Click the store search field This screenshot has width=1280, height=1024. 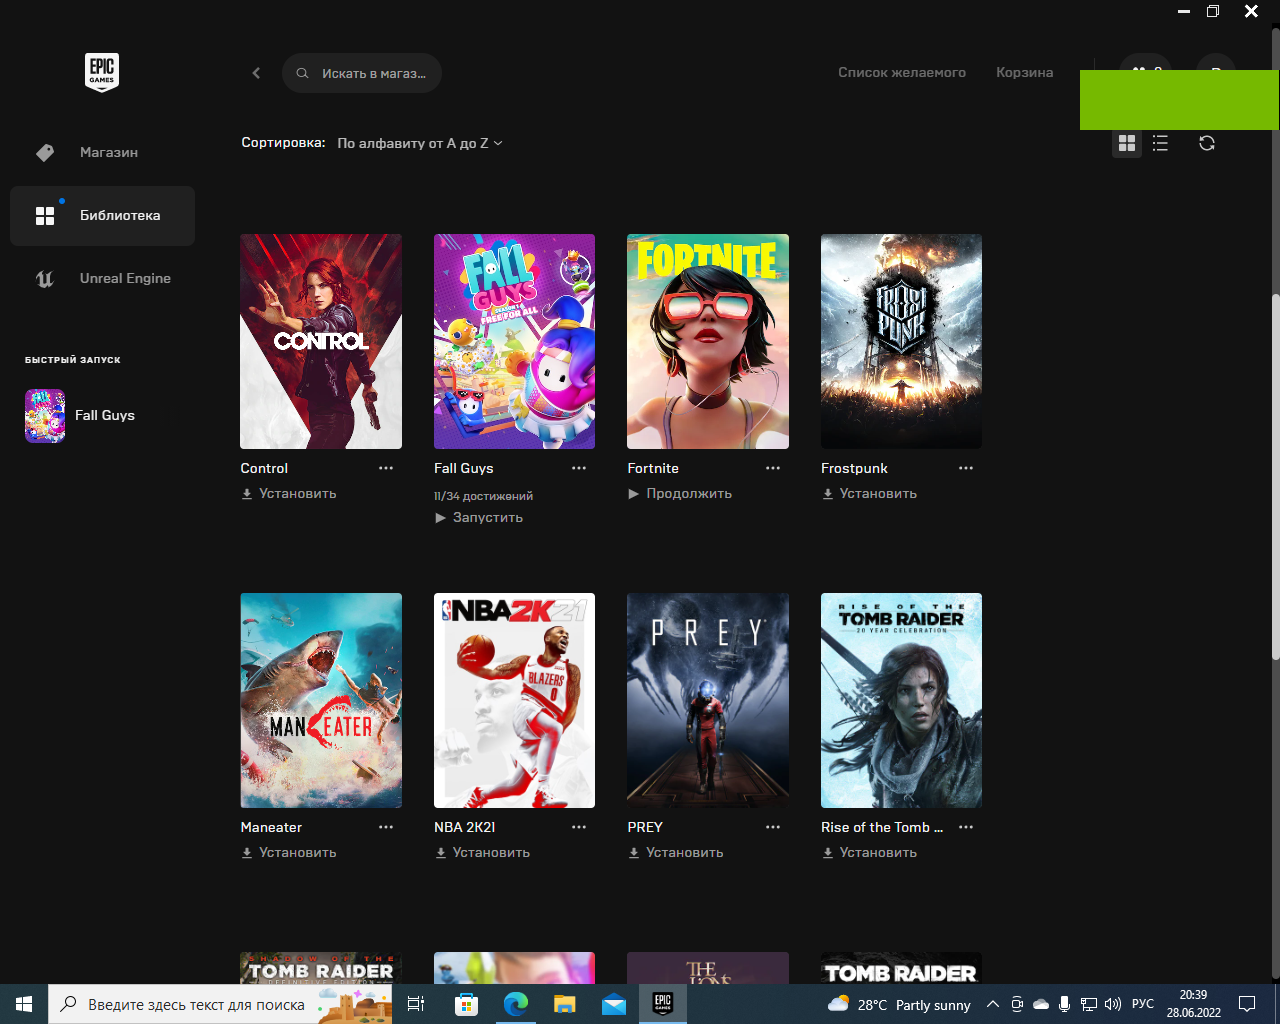click(x=362, y=73)
